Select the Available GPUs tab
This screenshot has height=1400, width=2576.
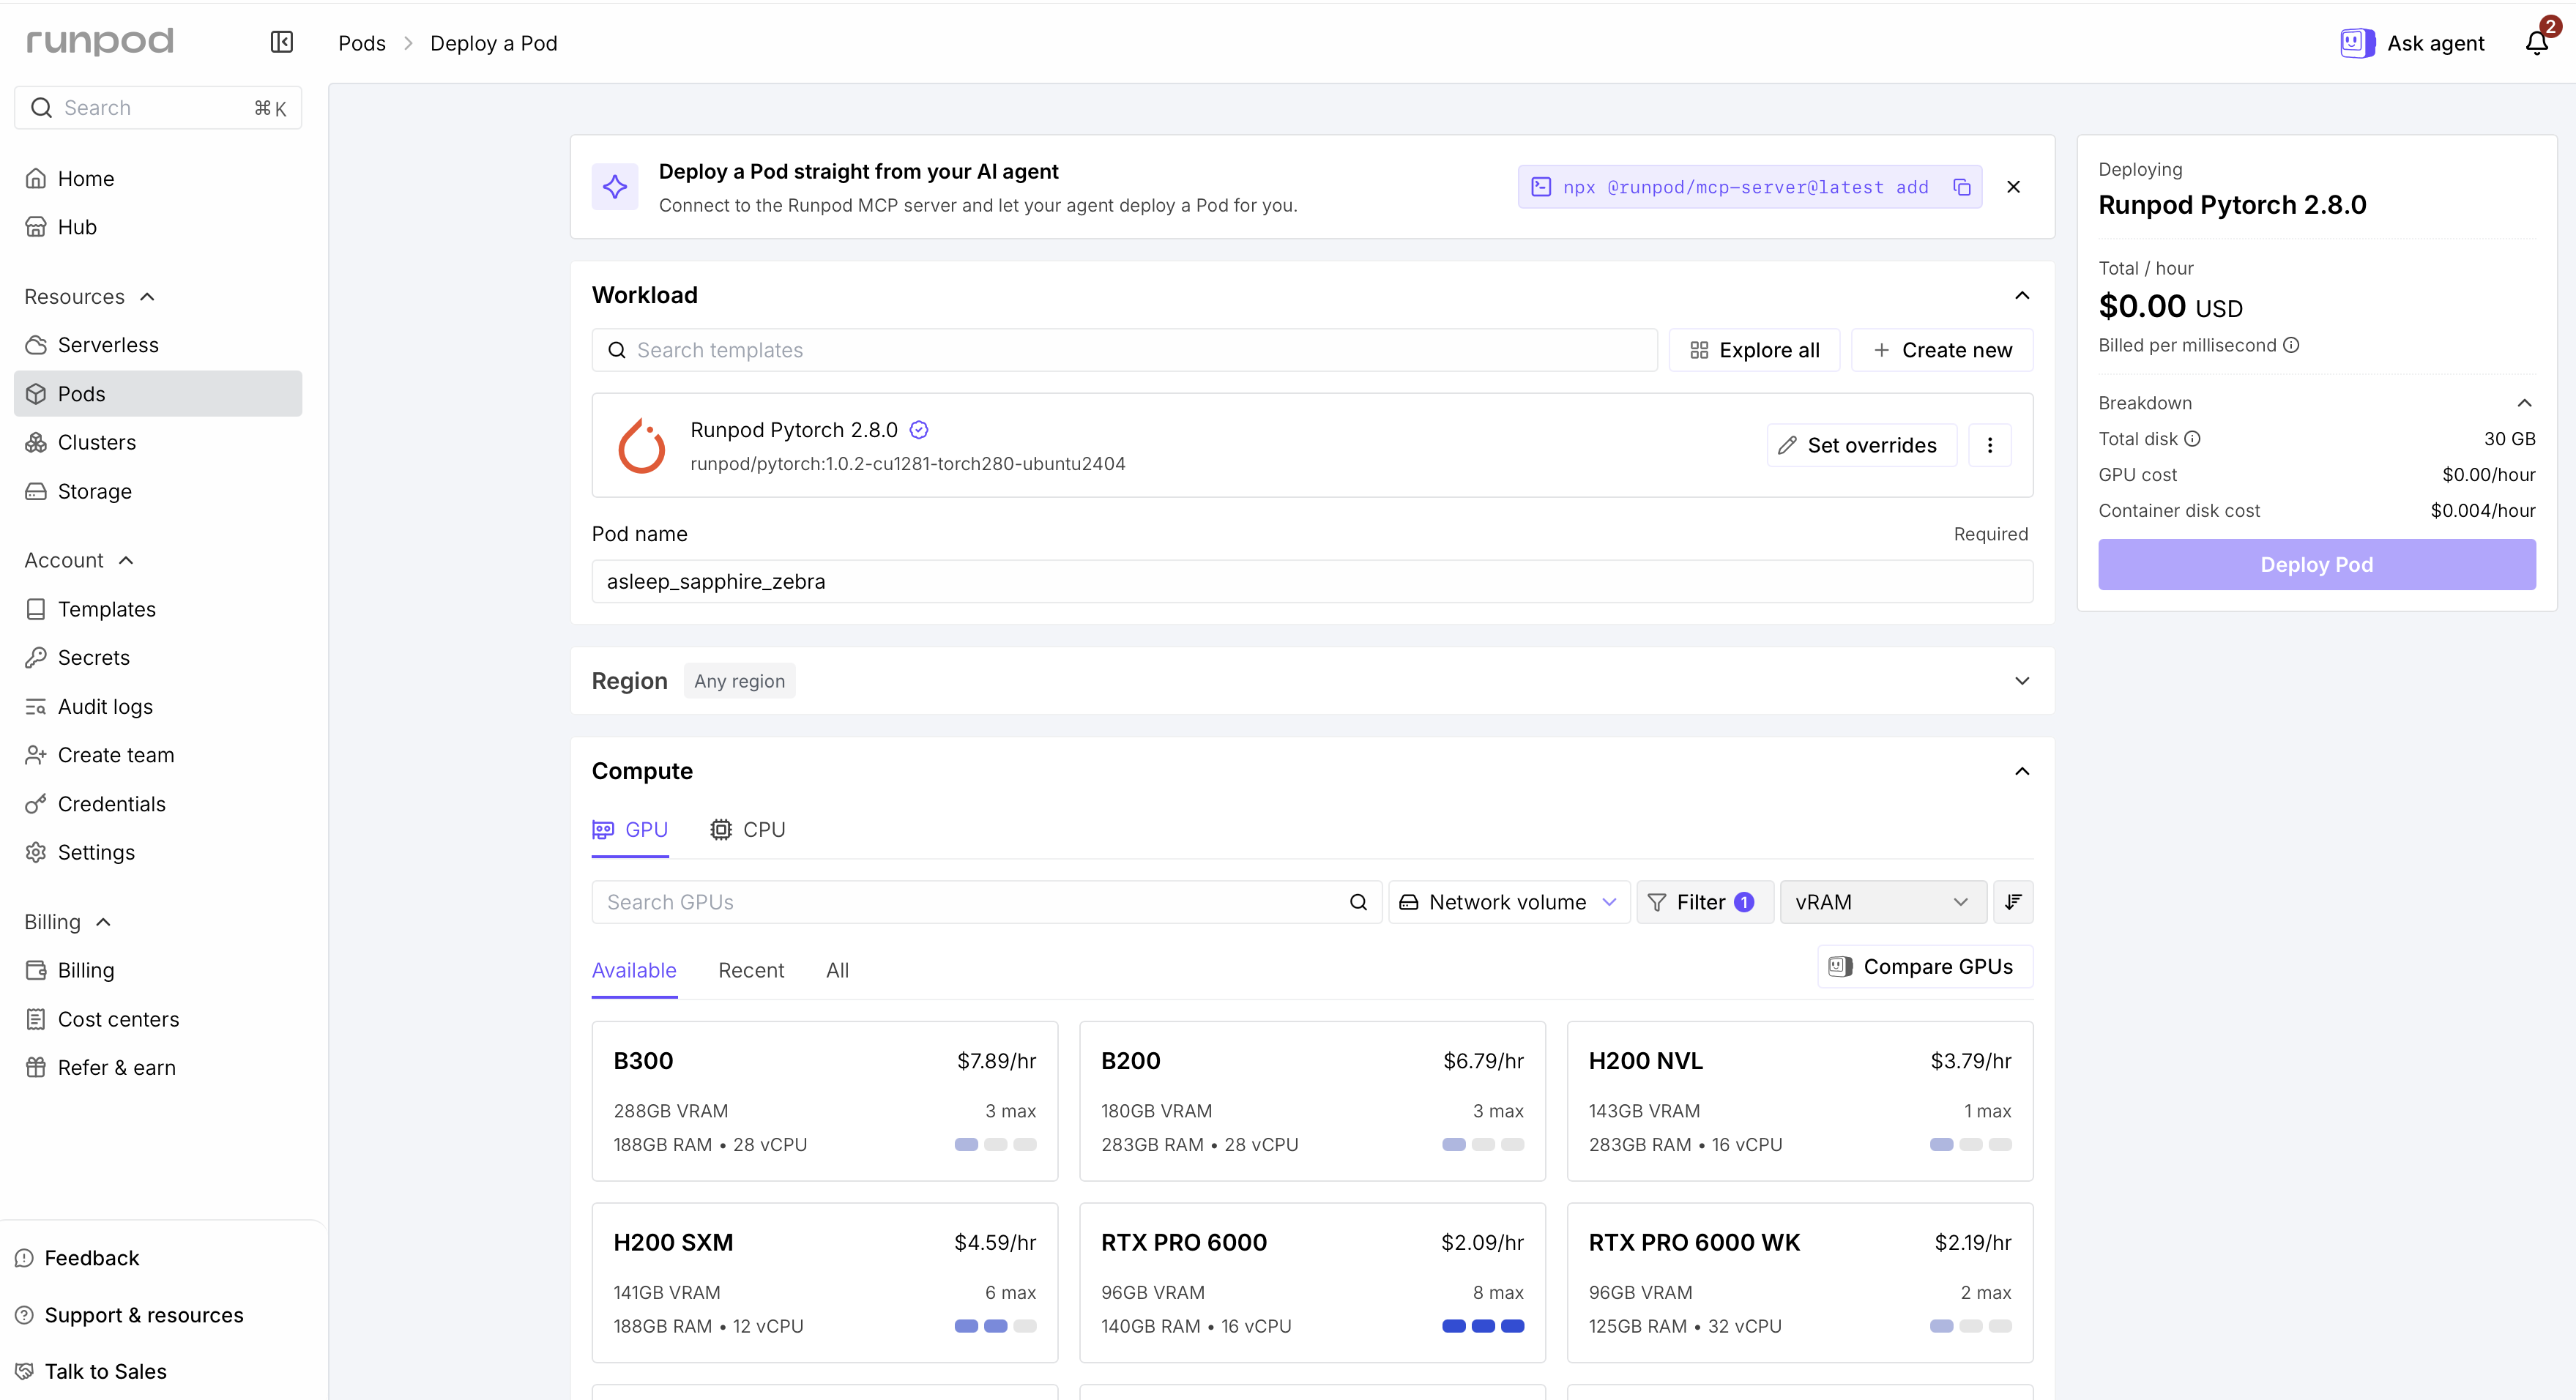point(634,970)
